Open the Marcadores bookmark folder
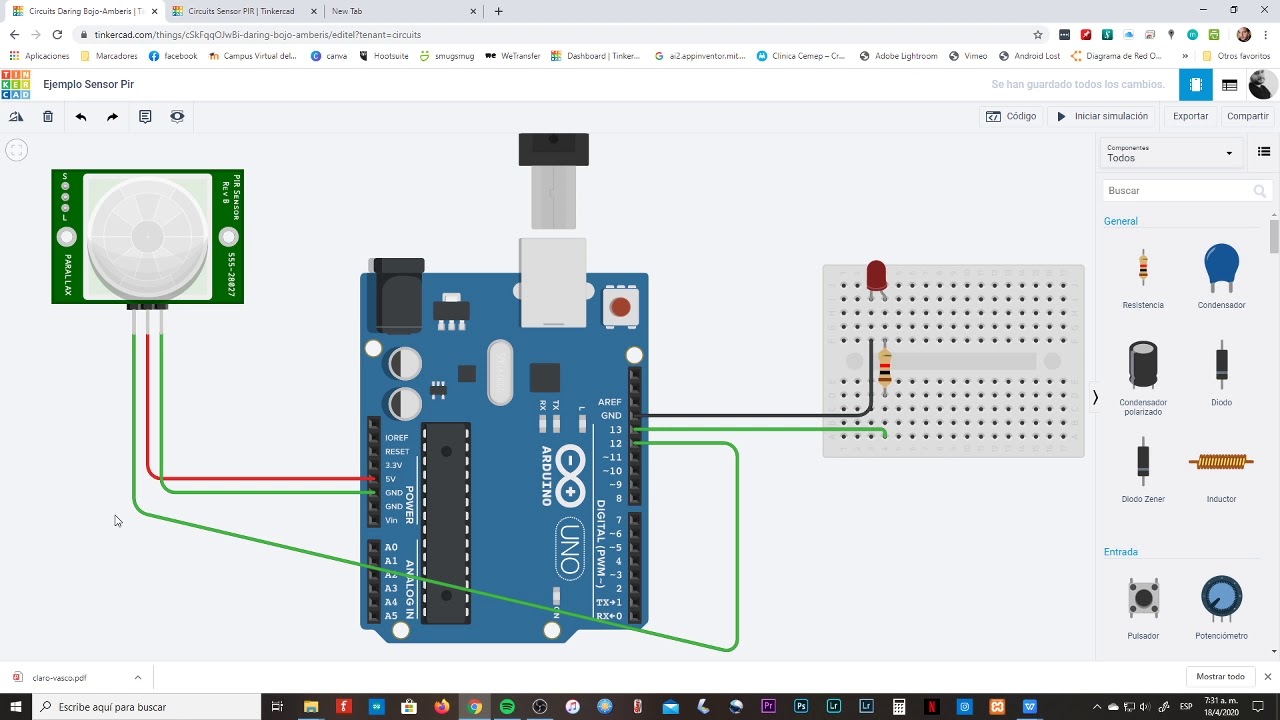This screenshot has height=720, width=1280. pyautogui.click(x=109, y=56)
